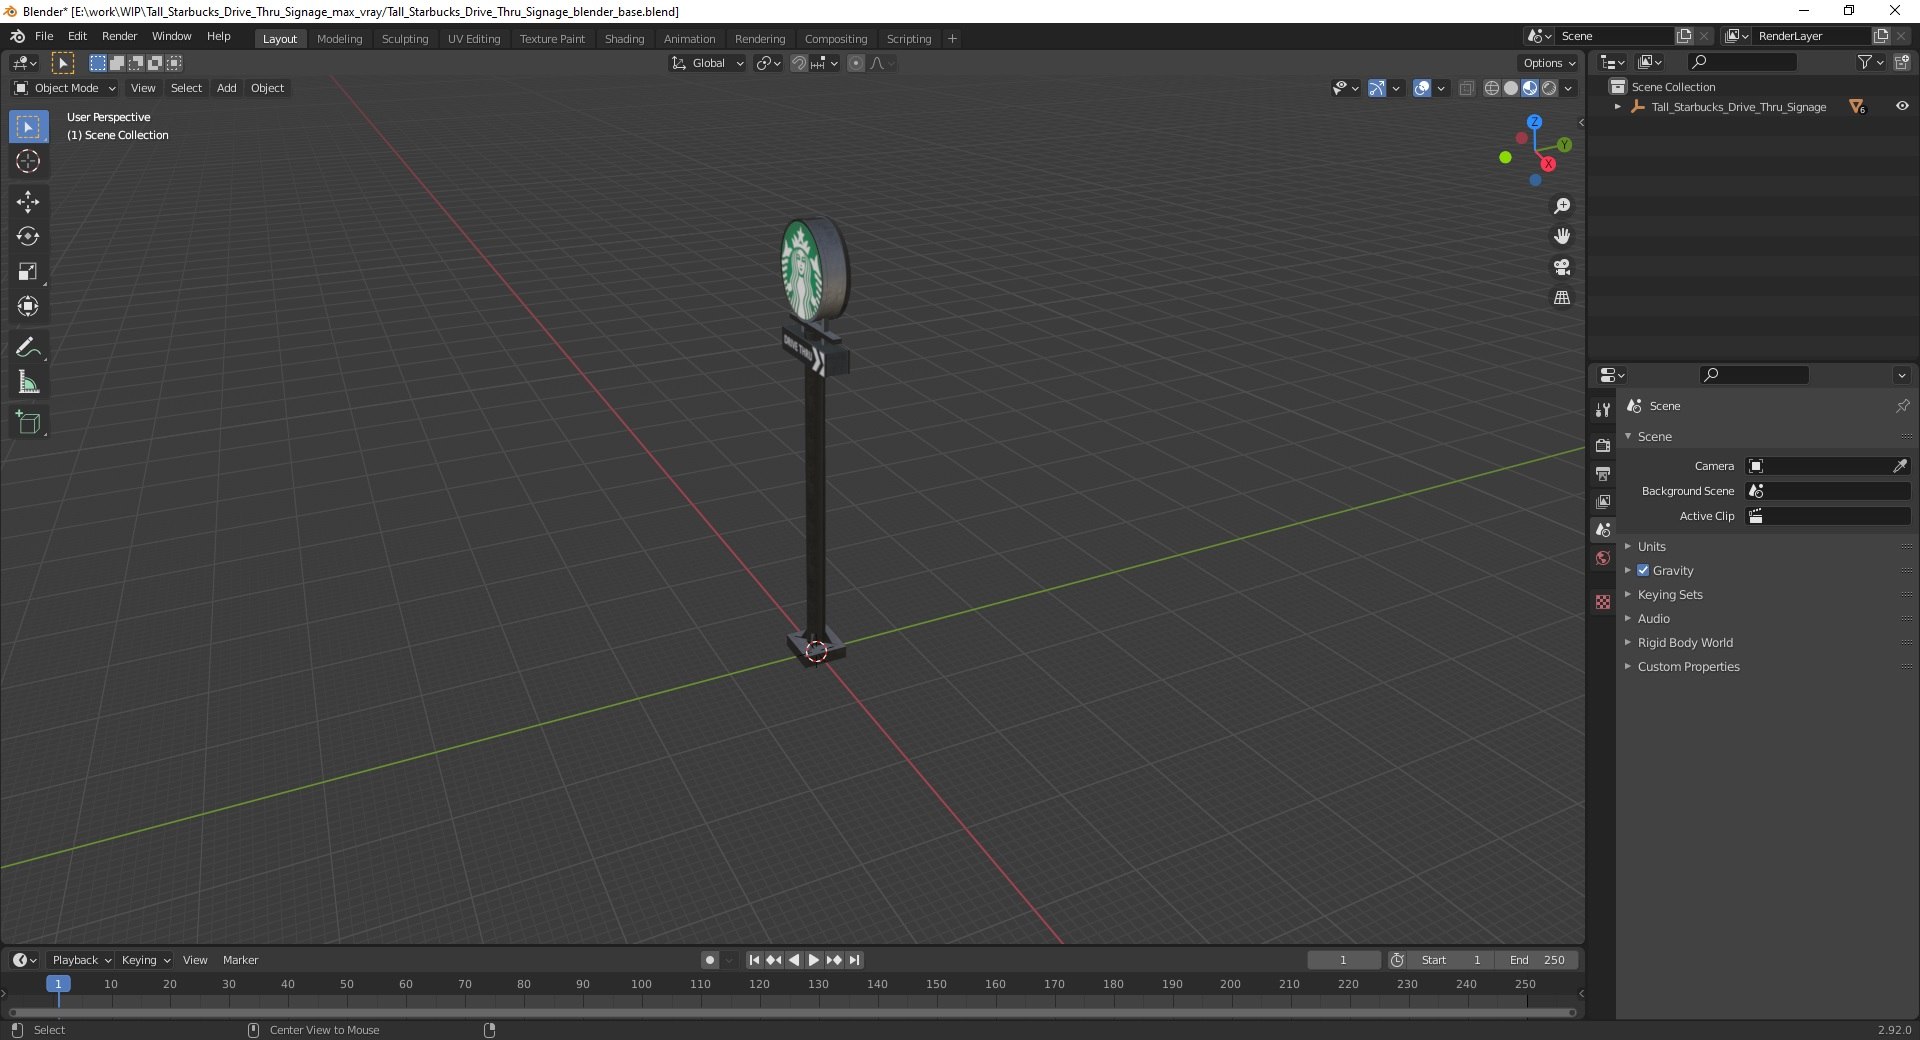Screen dimensions: 1920x1040
Task: Activate the Transform tool
Action: tap(28, 307)
